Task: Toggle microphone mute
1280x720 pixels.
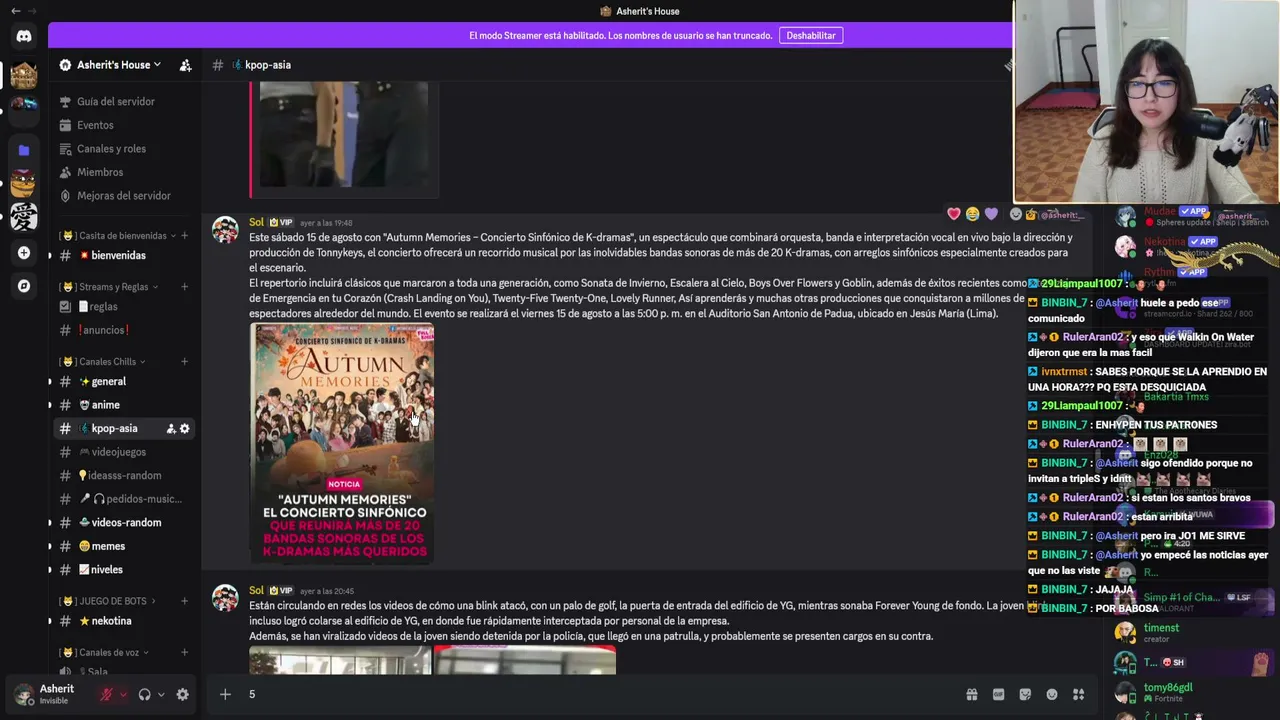Action: click(x=106, y=695)
